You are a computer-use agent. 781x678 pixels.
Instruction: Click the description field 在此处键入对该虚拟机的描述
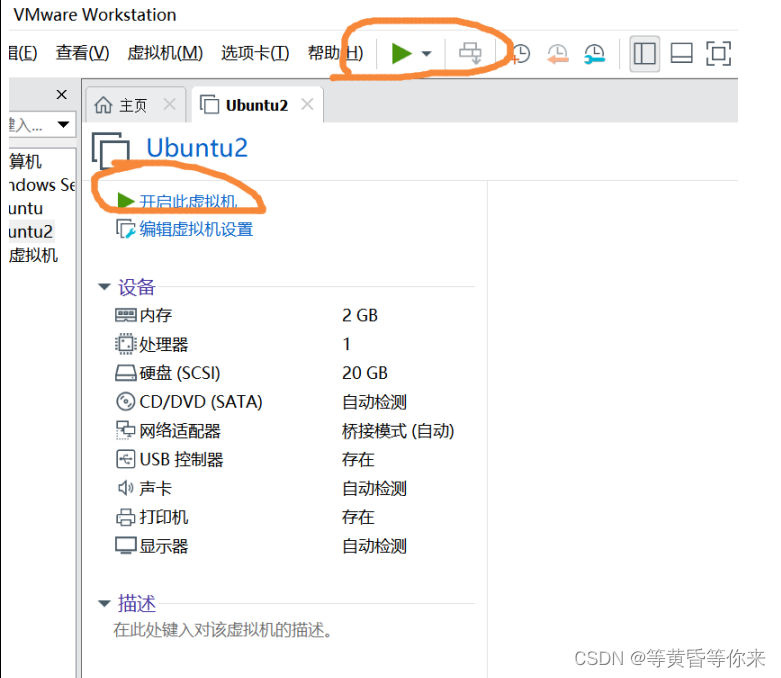coord(223,630)
